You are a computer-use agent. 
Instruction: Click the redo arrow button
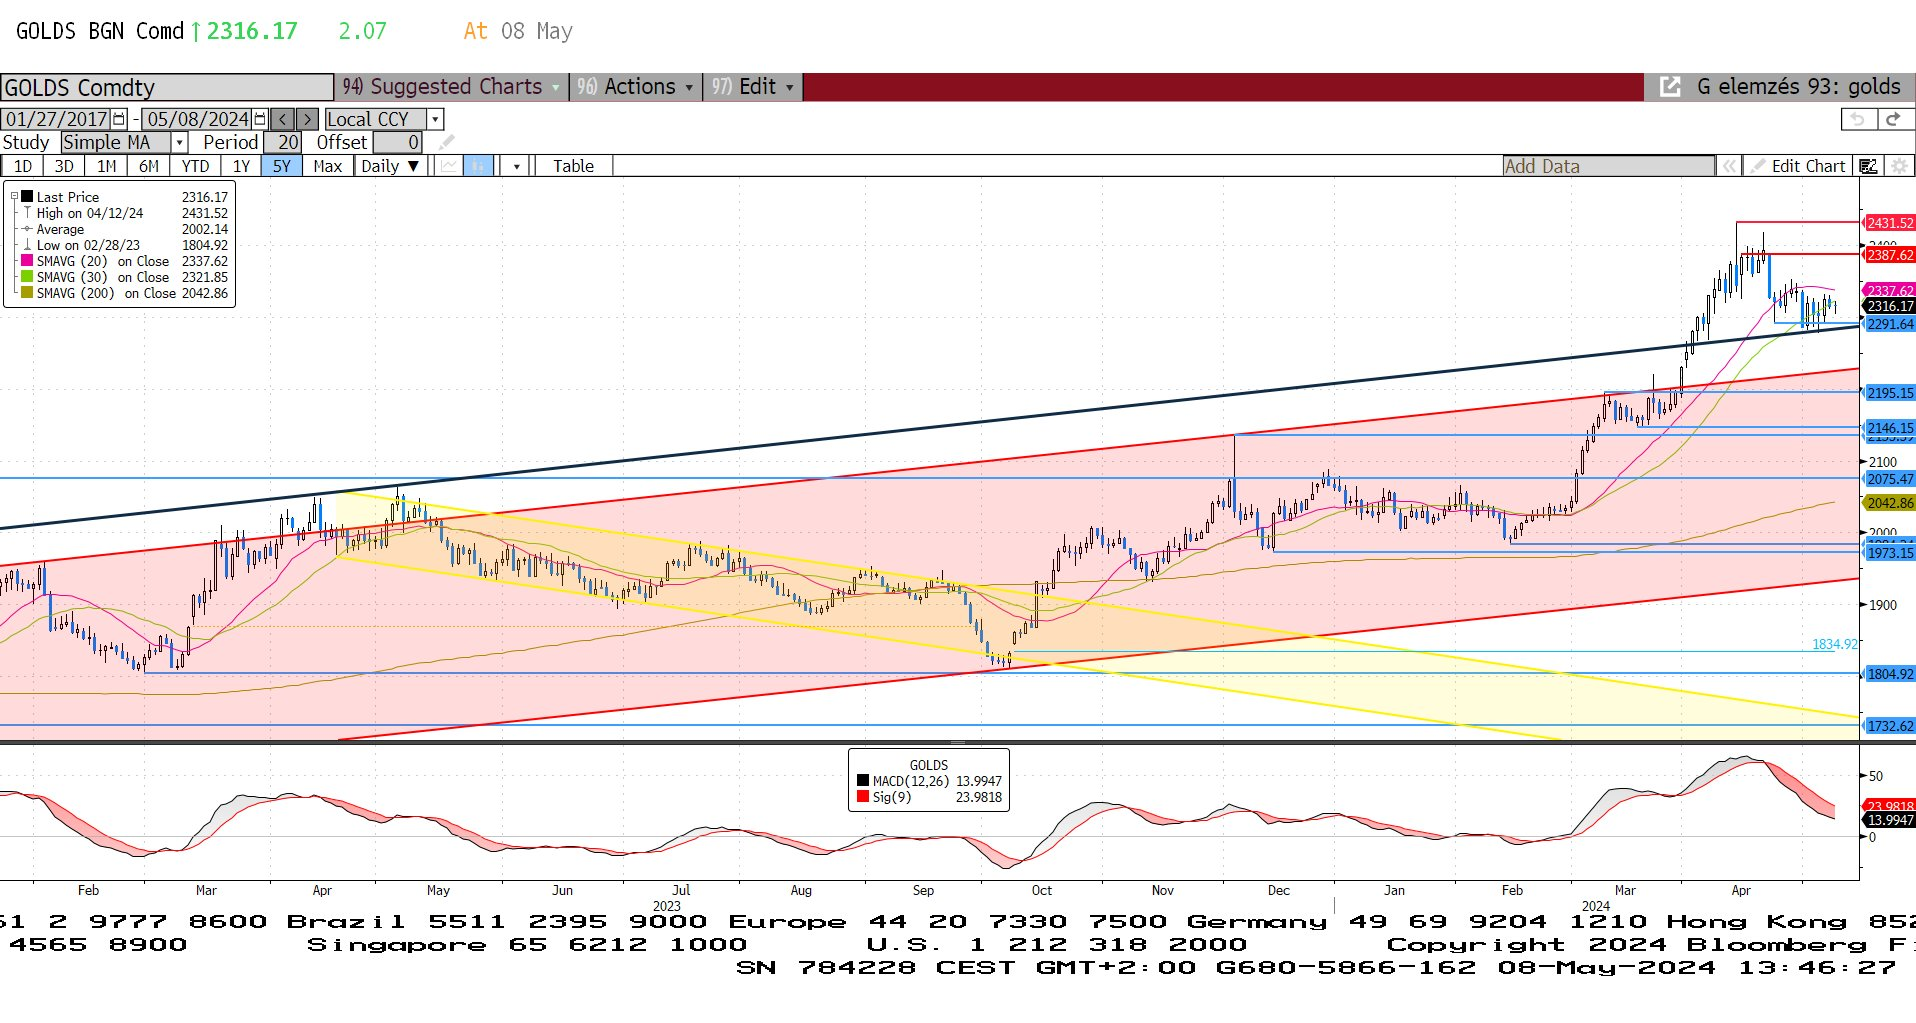(1892, 119)
